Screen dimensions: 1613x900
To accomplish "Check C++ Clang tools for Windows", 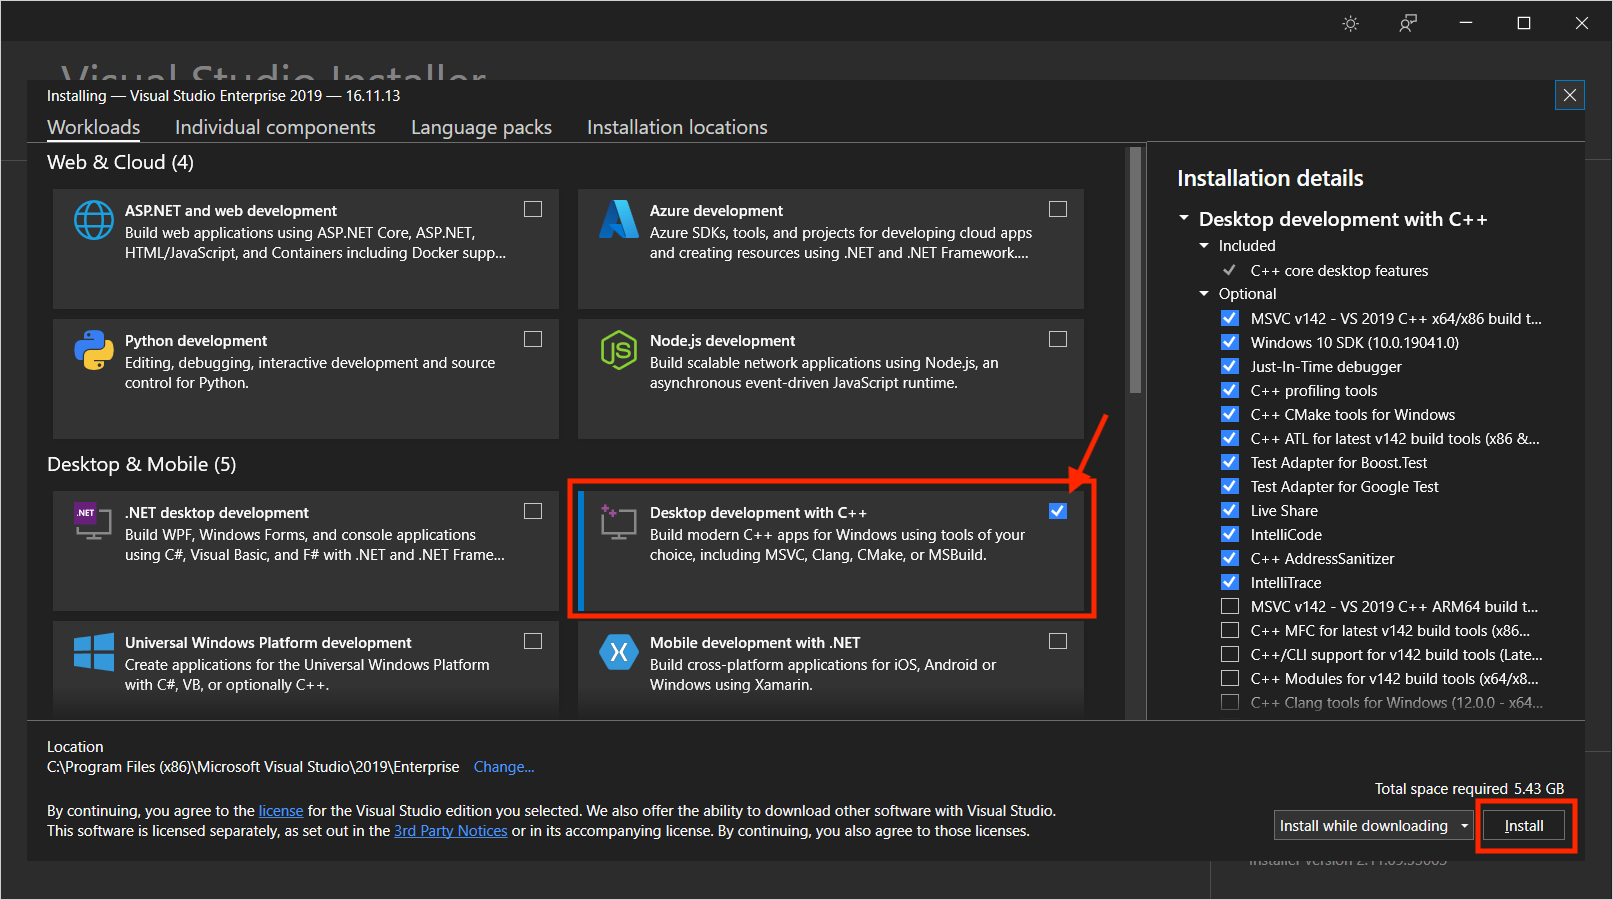I will [x=1230, y=702].
